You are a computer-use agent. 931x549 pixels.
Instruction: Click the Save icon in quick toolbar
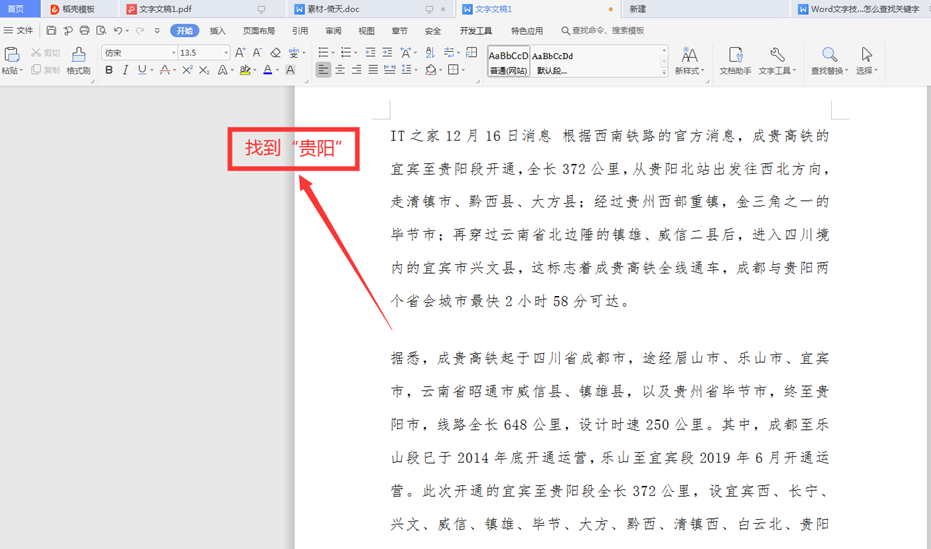click(51, 30)
